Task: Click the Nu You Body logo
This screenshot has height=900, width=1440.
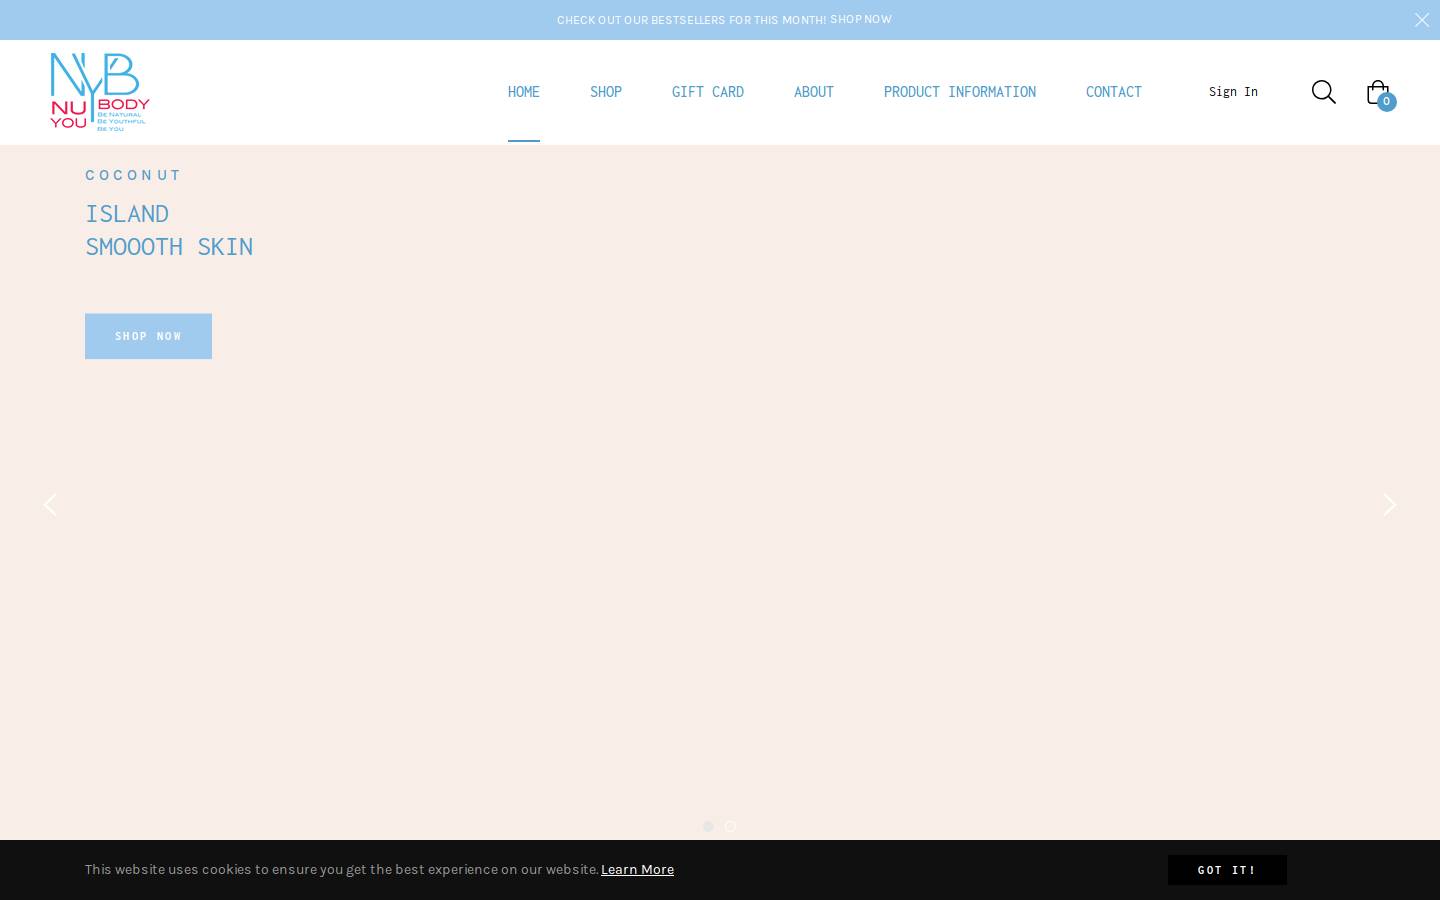Action: pos(100,92)
